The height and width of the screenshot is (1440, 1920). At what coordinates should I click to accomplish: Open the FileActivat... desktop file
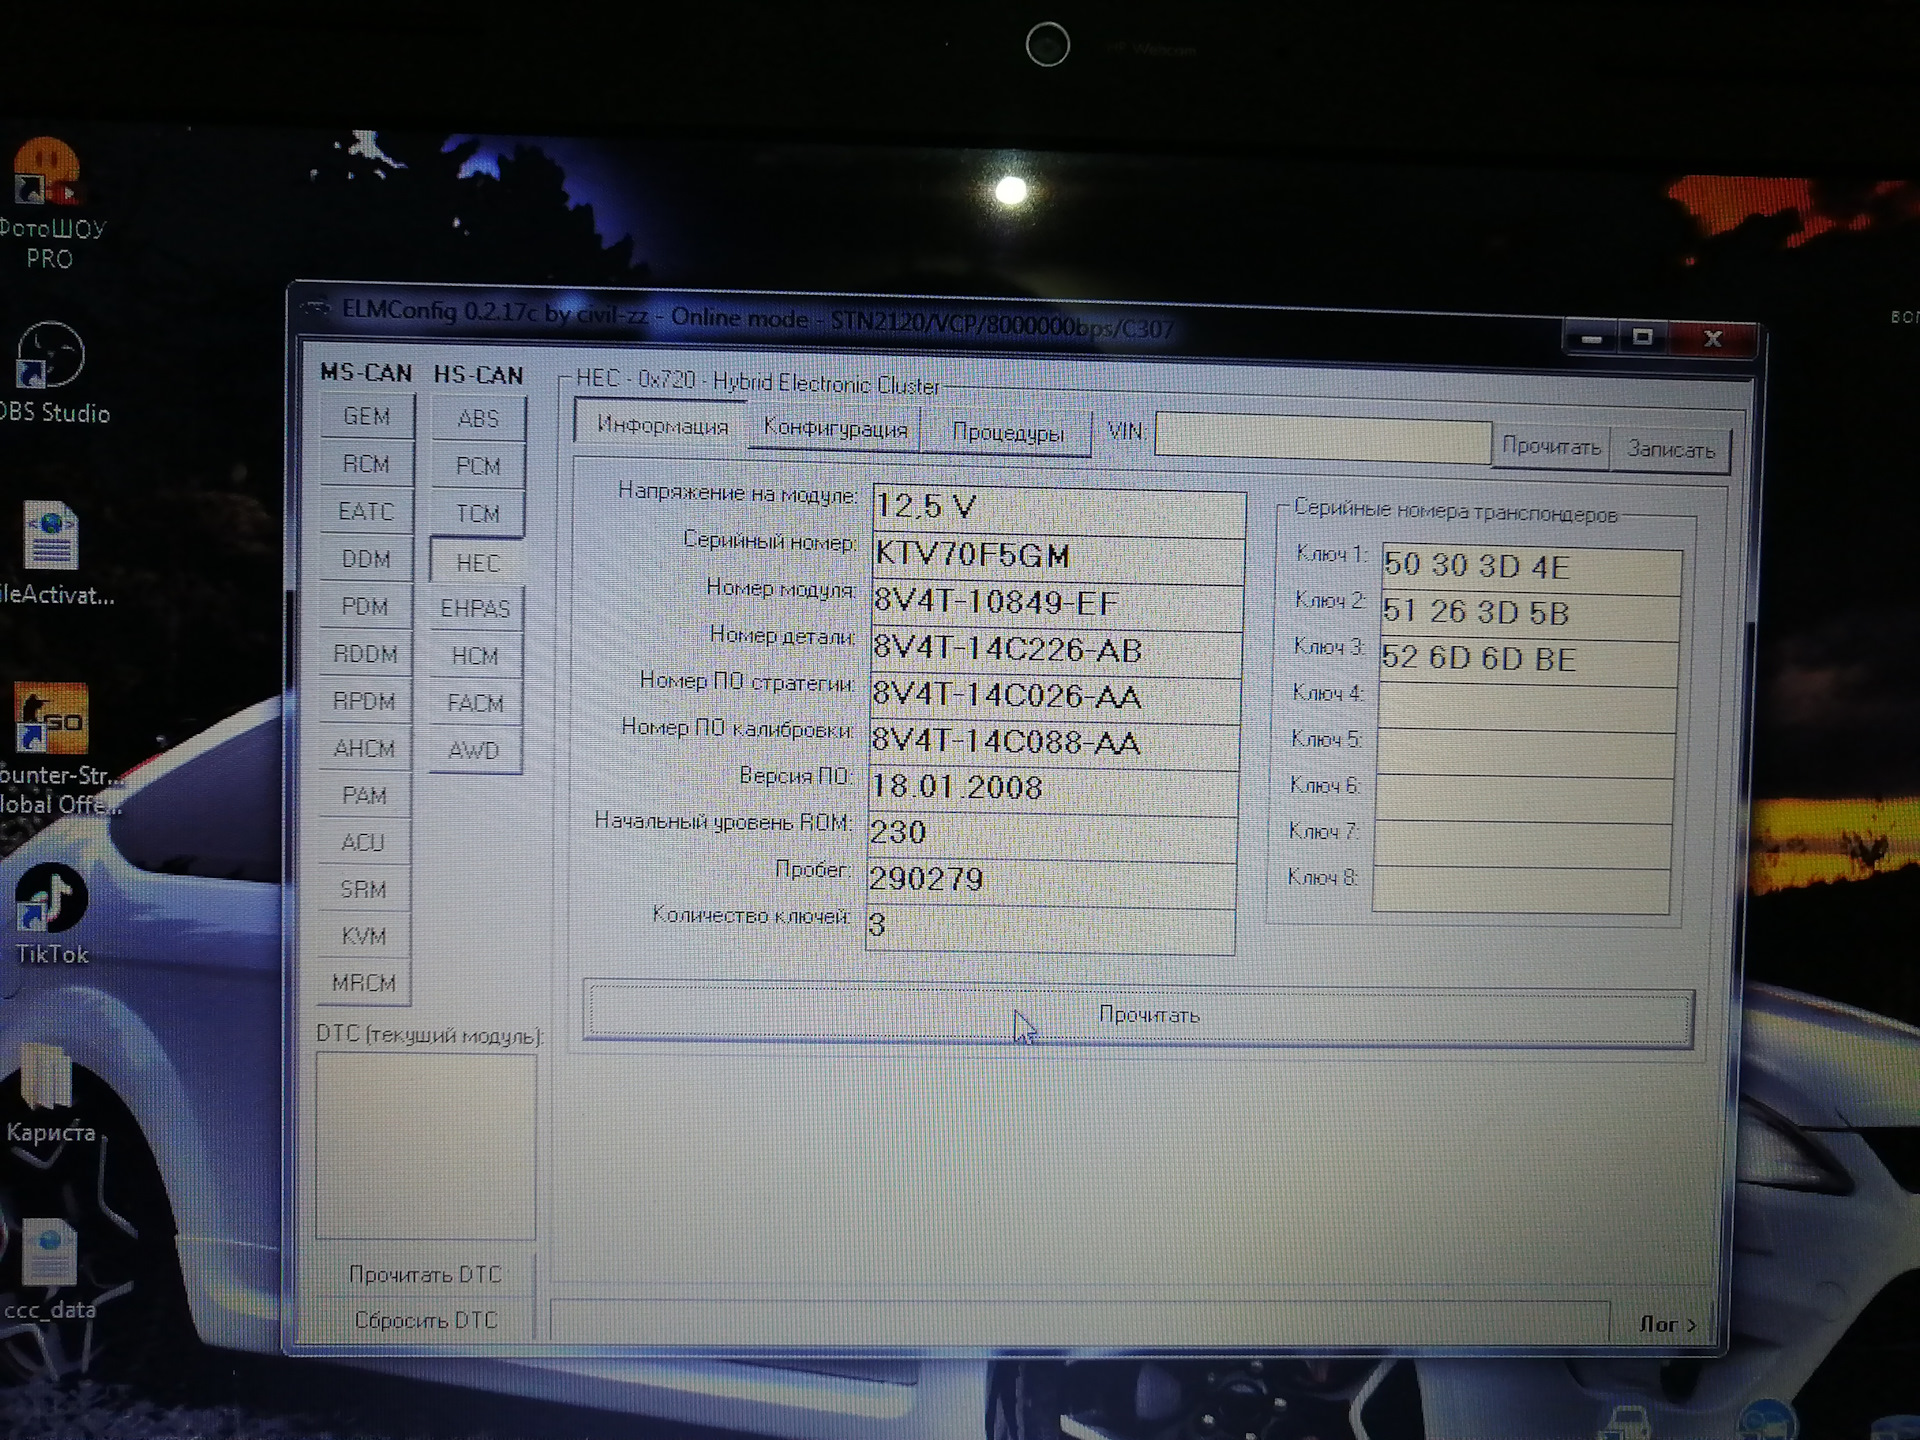click(x=50, y=536)
